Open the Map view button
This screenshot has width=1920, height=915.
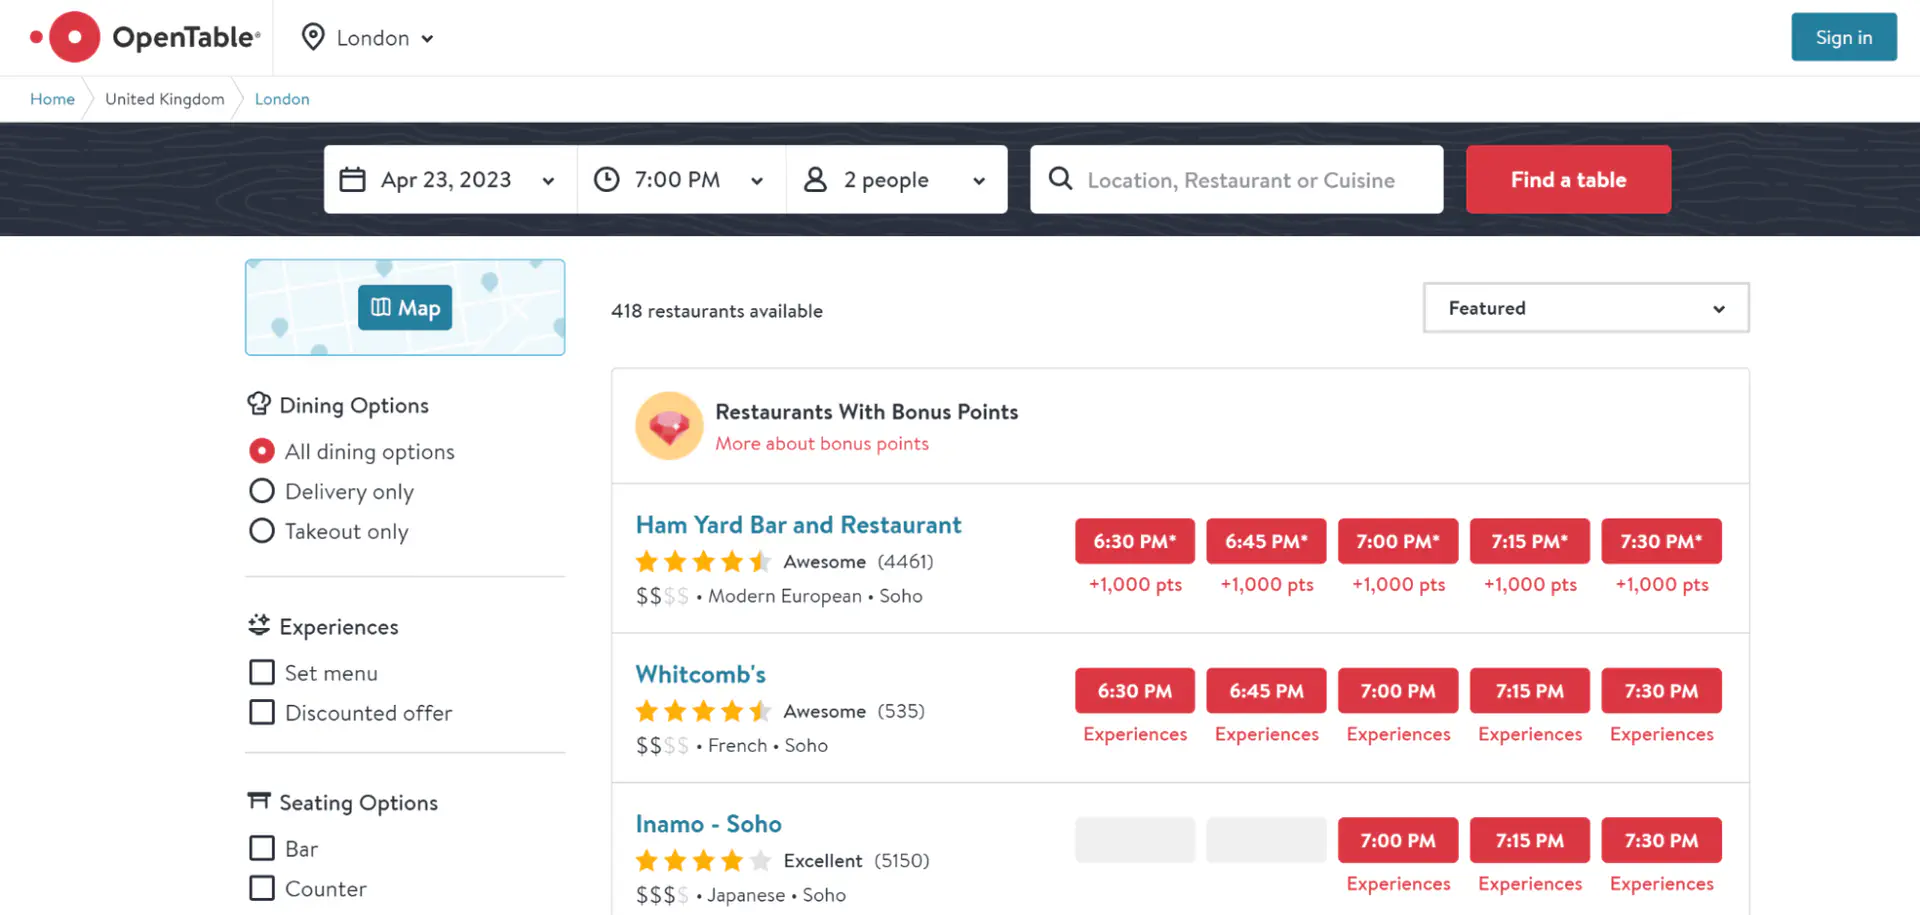click(x=405, y=308)
